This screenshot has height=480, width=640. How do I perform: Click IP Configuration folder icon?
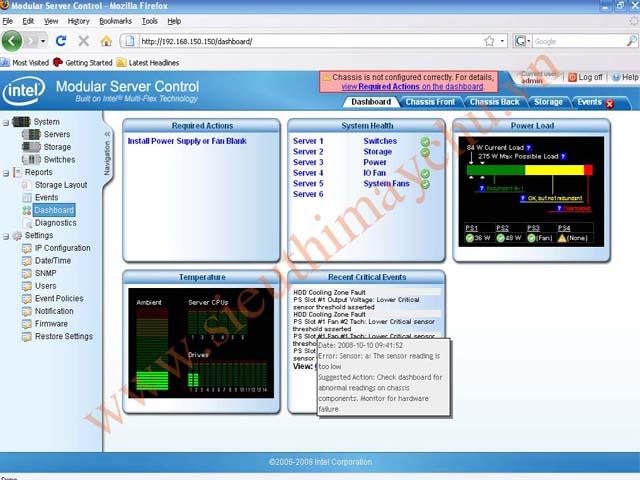click(27, 248)
